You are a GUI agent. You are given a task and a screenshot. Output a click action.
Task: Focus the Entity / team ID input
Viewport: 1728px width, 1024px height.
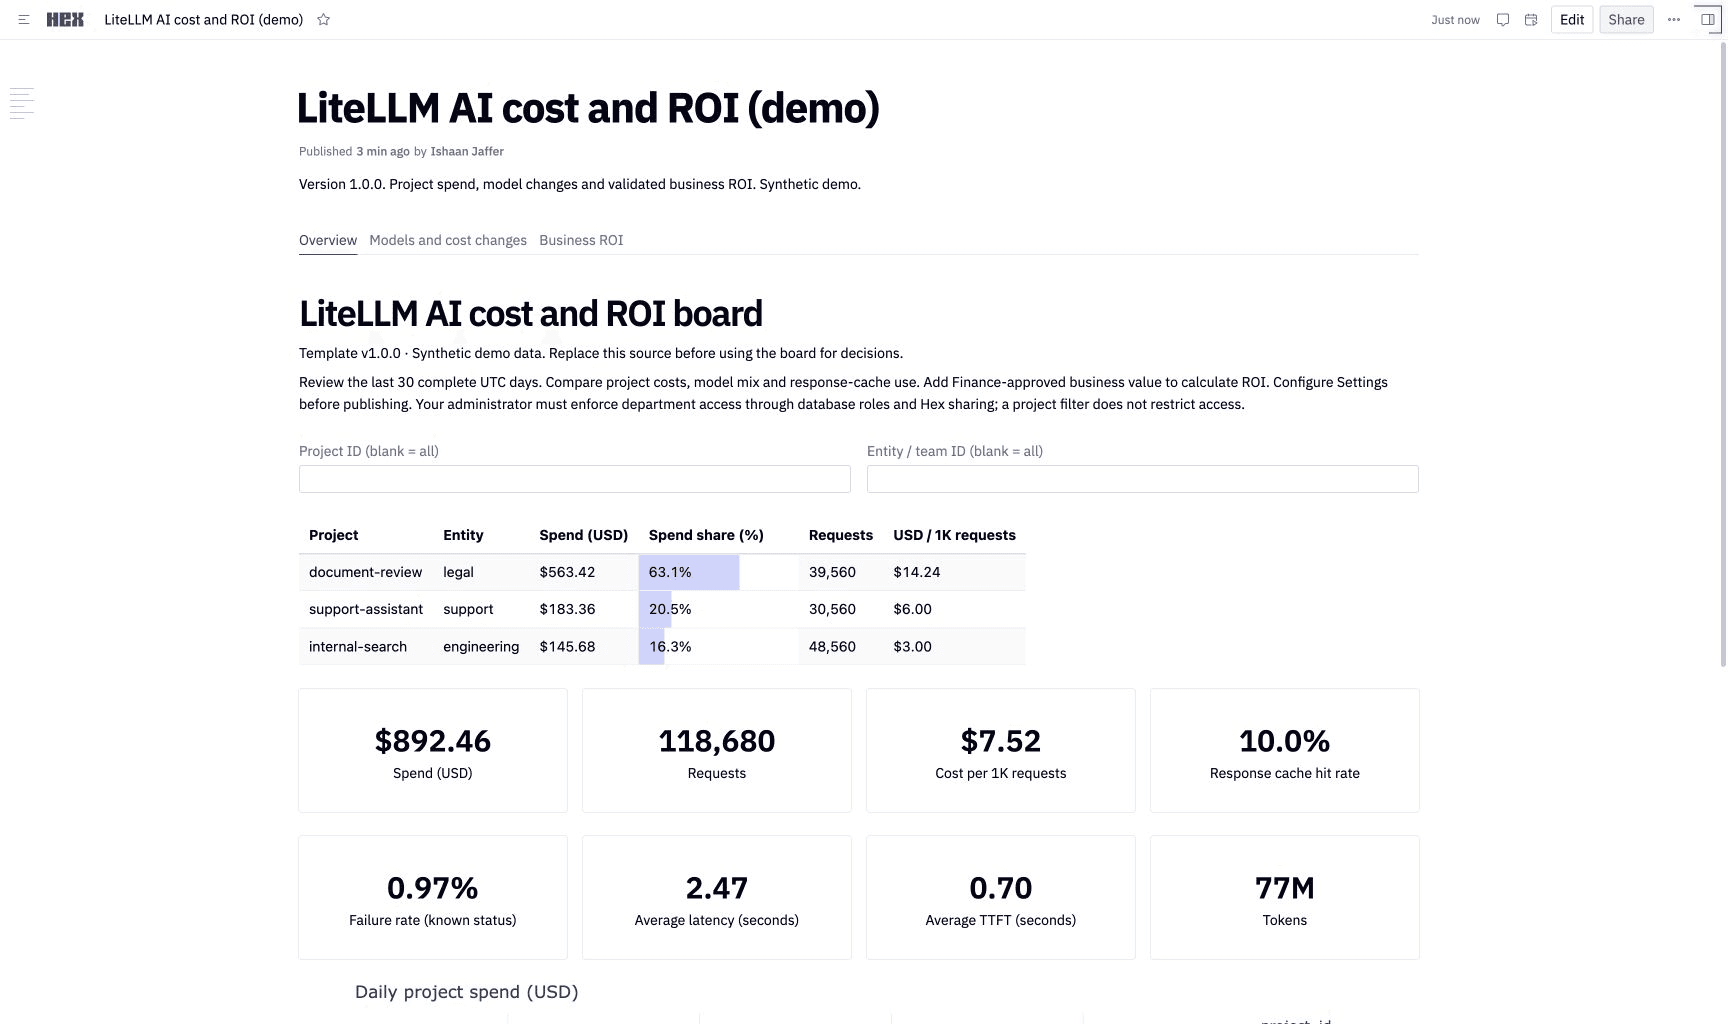pyautogui.click(x=1143, y=479)
